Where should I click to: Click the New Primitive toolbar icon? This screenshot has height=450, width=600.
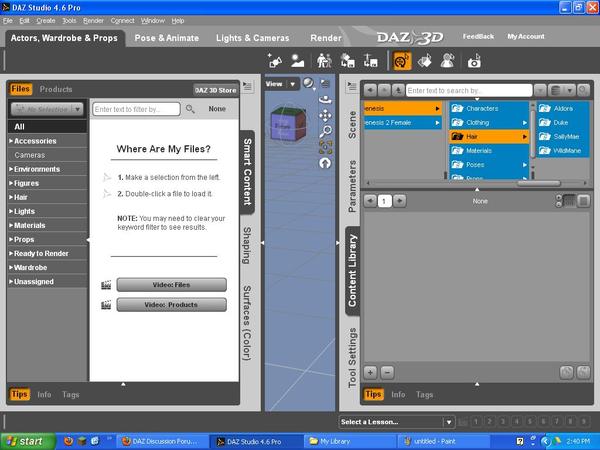[x=275, y=60]
